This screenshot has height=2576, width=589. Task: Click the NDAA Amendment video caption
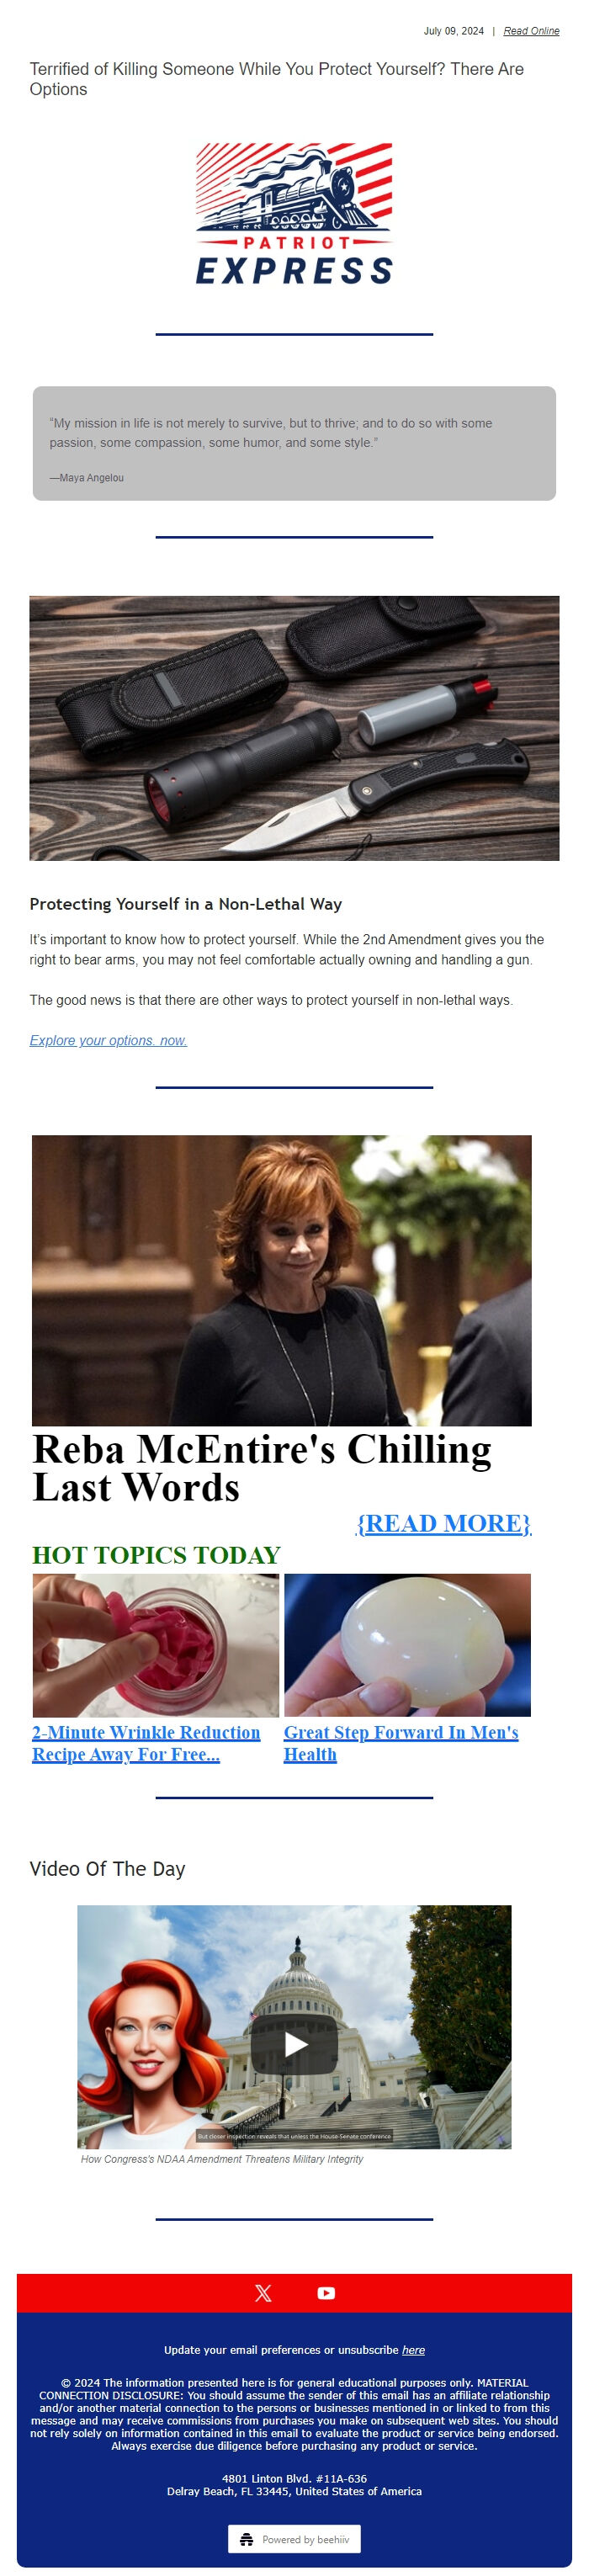(x=222, y=2158)
